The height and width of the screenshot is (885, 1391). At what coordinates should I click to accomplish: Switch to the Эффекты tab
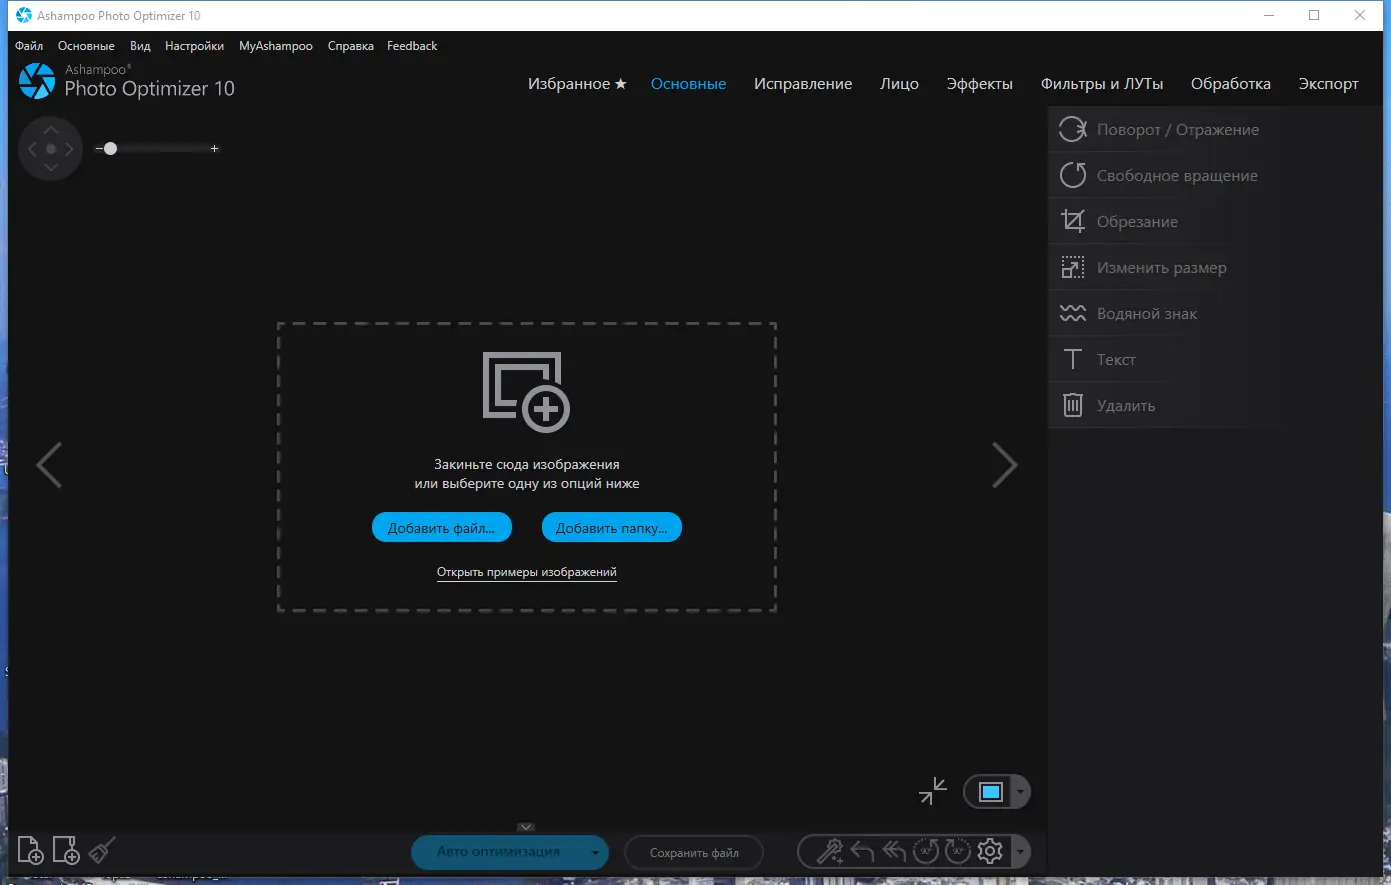980,84
